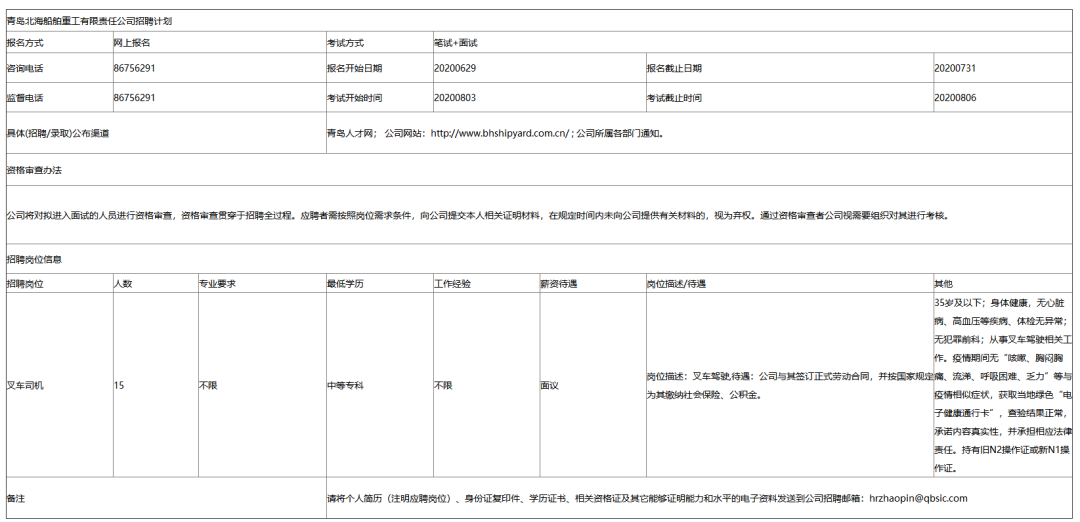Screen dimensions: 1080x522
Task: Select 不限 under 工作经验
Action: (443, 386)
